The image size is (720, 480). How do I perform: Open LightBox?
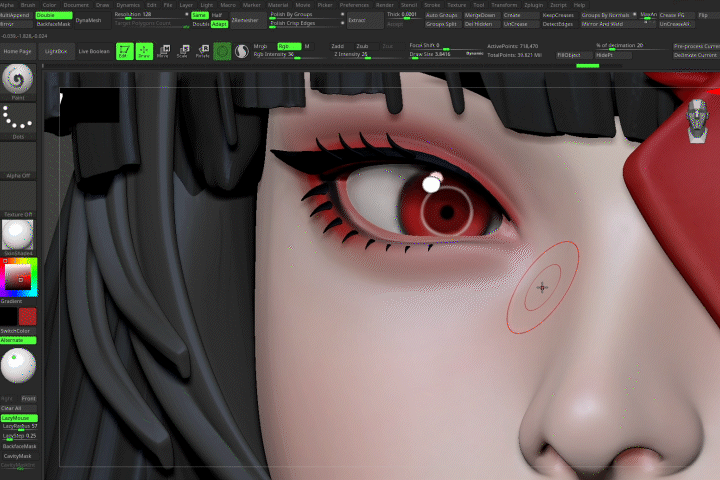[x=56, y=51]
